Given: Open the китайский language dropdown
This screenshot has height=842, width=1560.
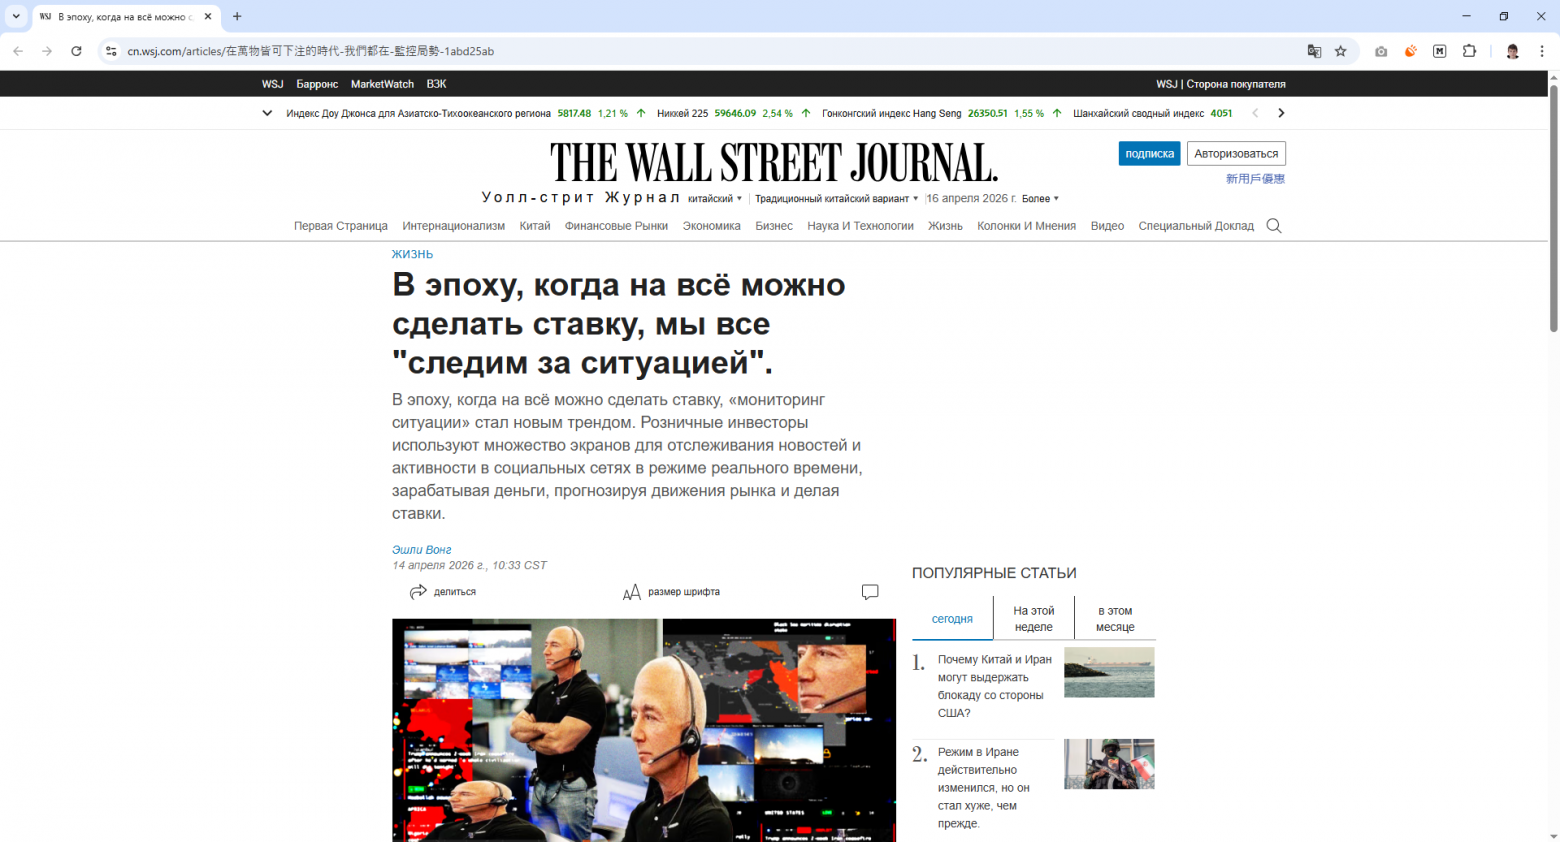Looking at the screenshot, I should [x=716, y=198].
